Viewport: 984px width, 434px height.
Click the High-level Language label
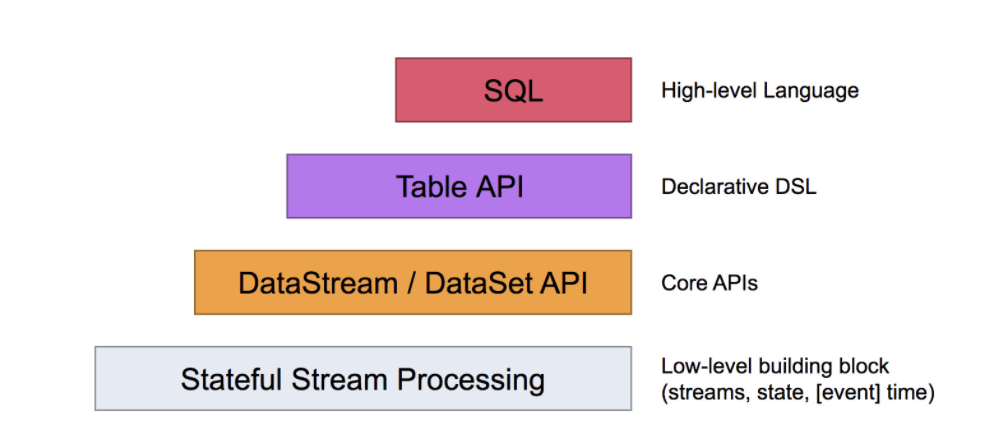[759, 91]
